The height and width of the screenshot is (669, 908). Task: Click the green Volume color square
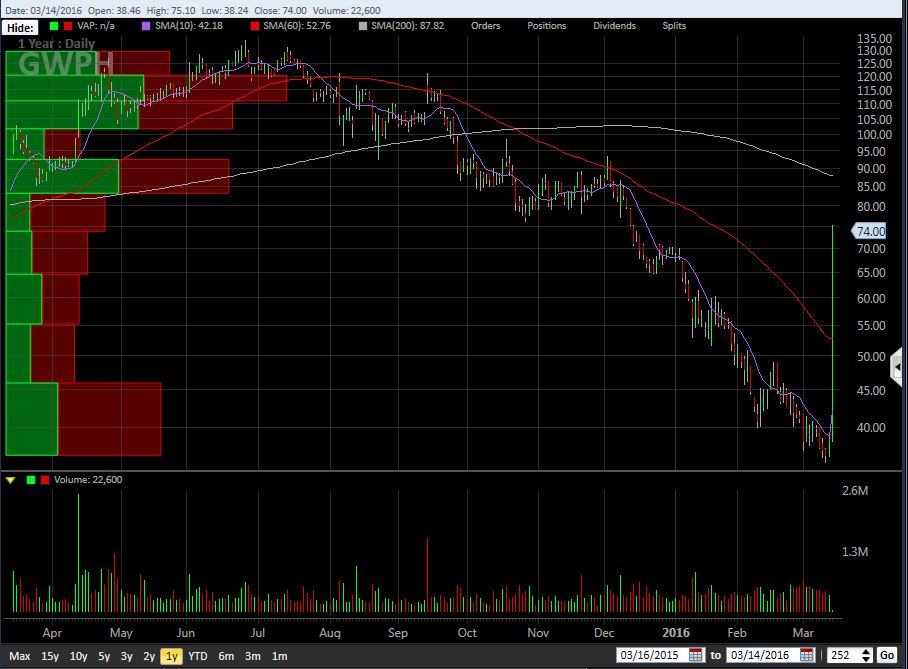(x=31, y=480)
